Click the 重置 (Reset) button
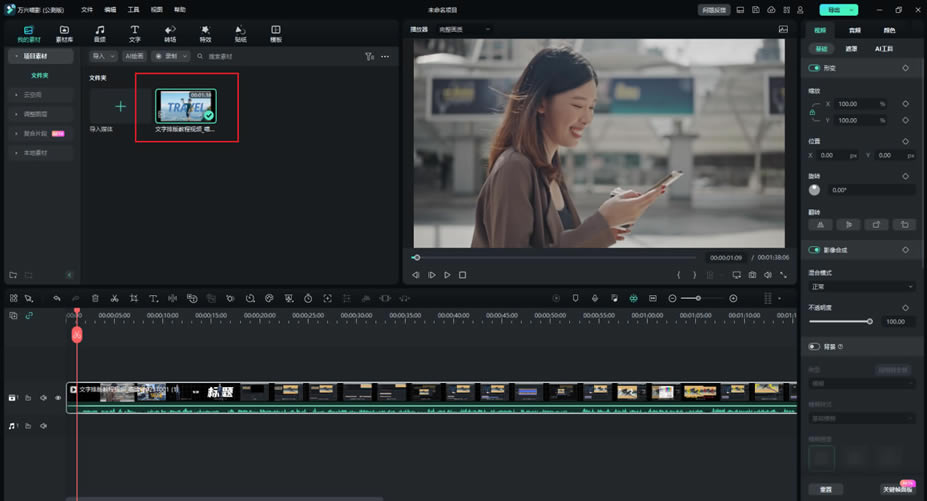 (x=826, y=489)
